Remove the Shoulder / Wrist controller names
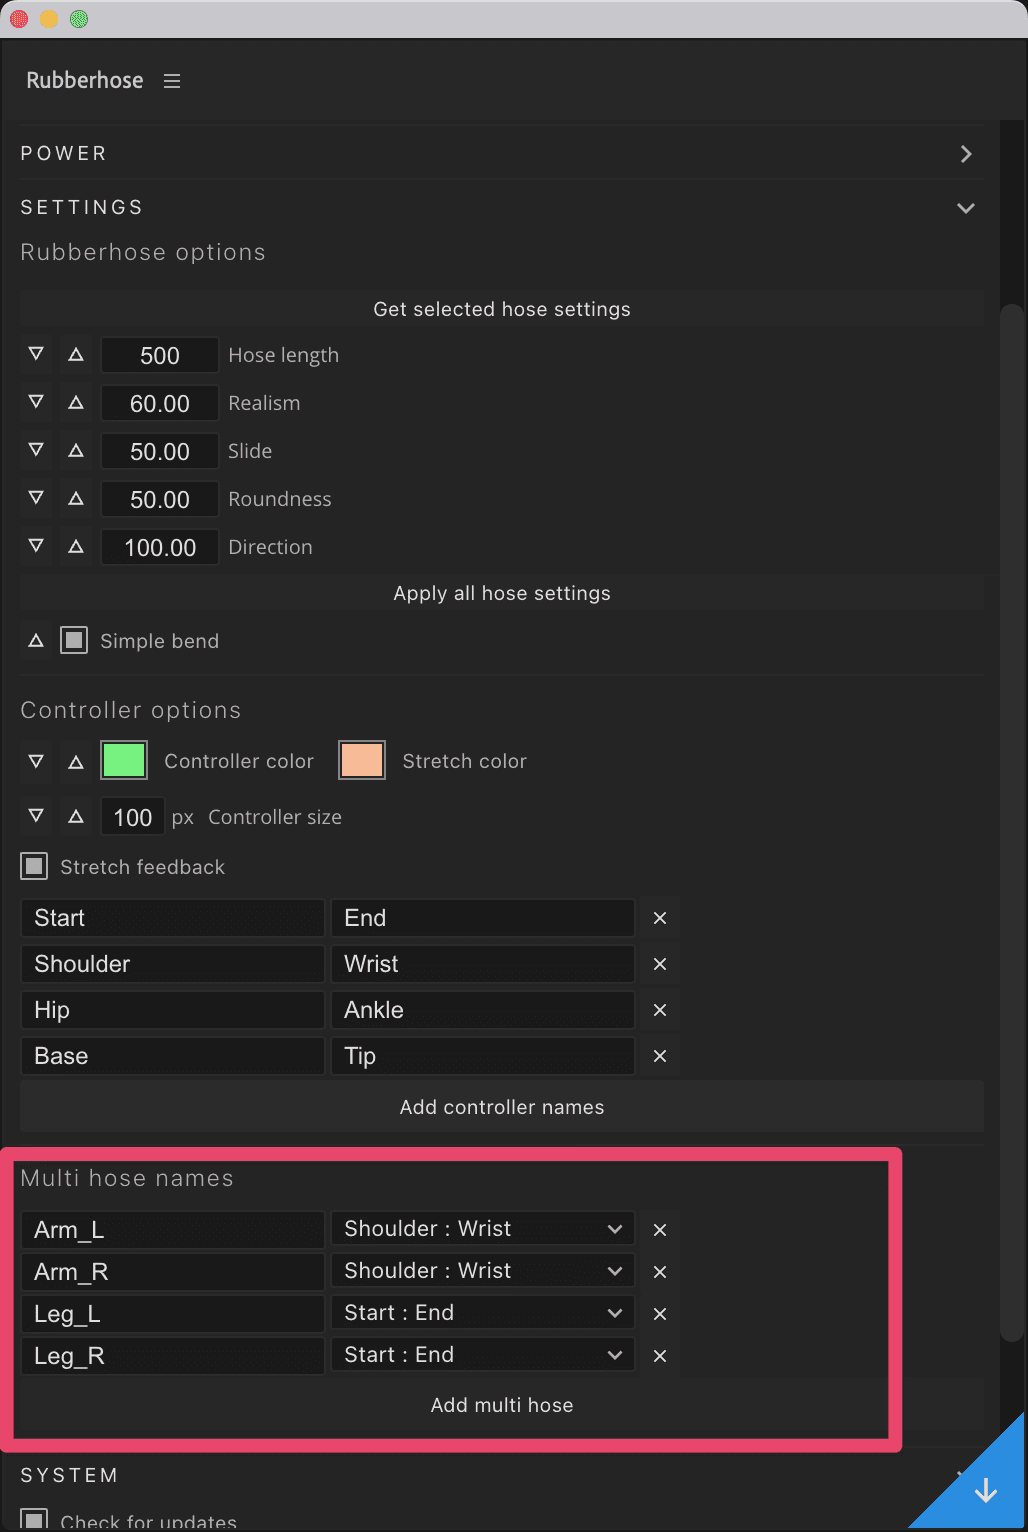The image size is (1028, 1532). 660,964
